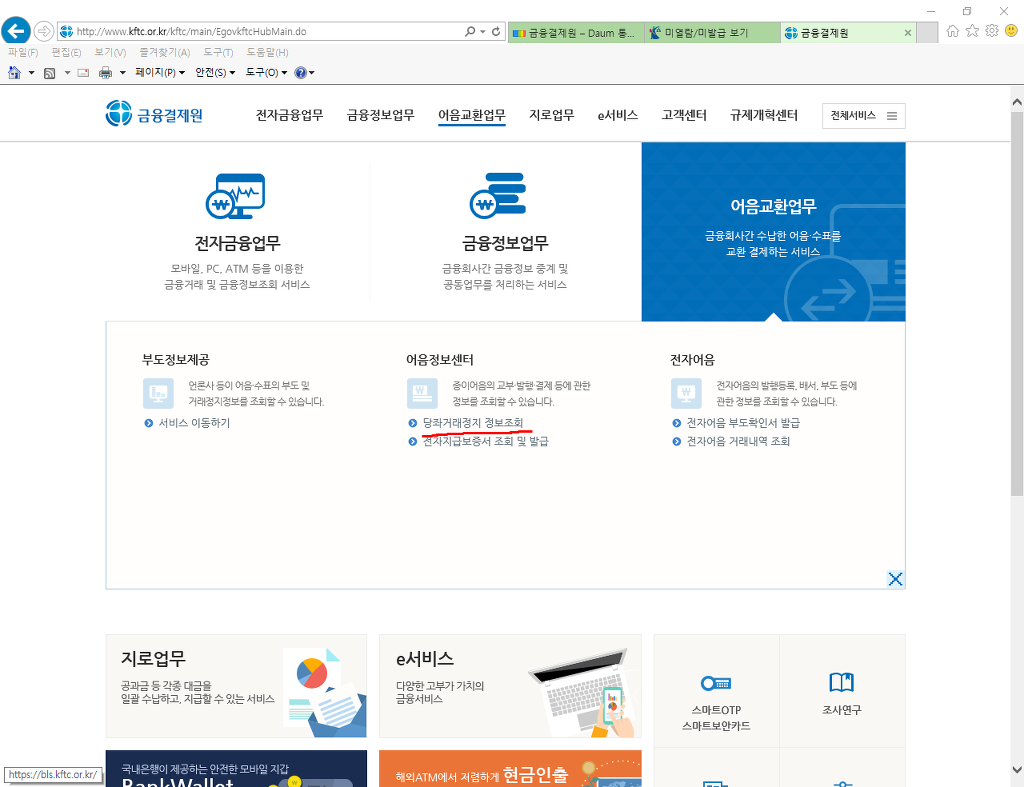Click the help question mark icon
This screenshot has height=787, width=1024.
(300, 72)
